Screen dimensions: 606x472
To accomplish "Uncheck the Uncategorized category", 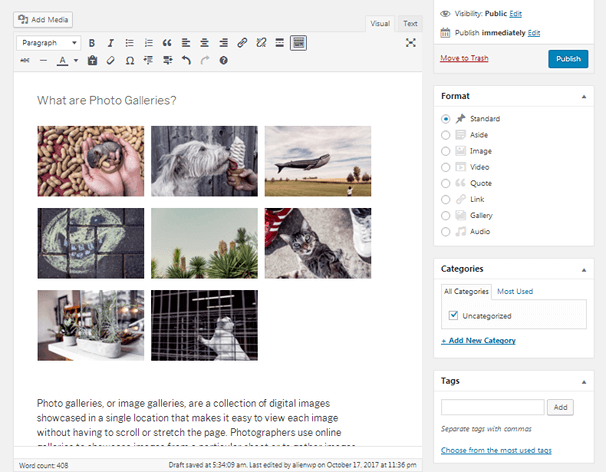I will (454, 316).
